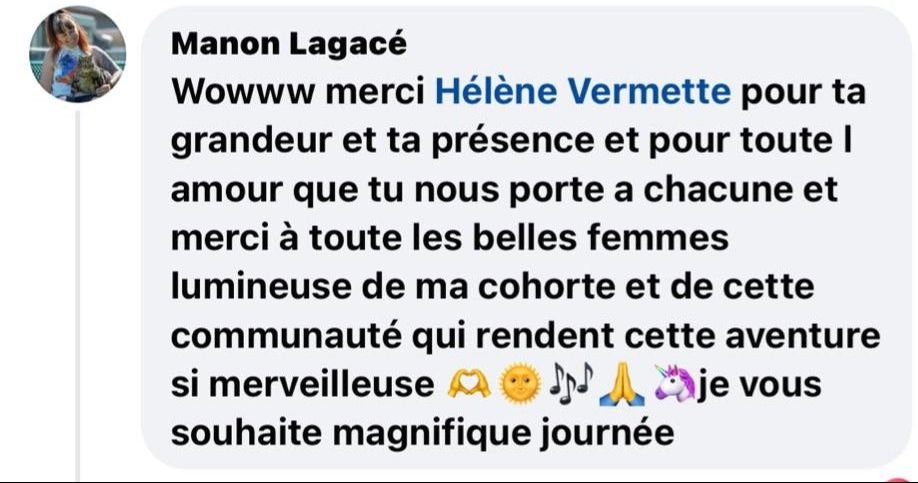Viewport: 918px width, 483px height.
Task: Click the vertical comment thread line
Action: tap(77, 296)
